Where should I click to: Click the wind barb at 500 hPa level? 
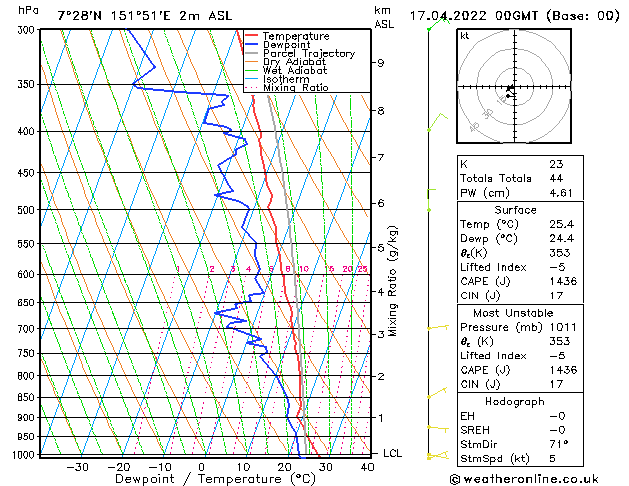[431, 200]
